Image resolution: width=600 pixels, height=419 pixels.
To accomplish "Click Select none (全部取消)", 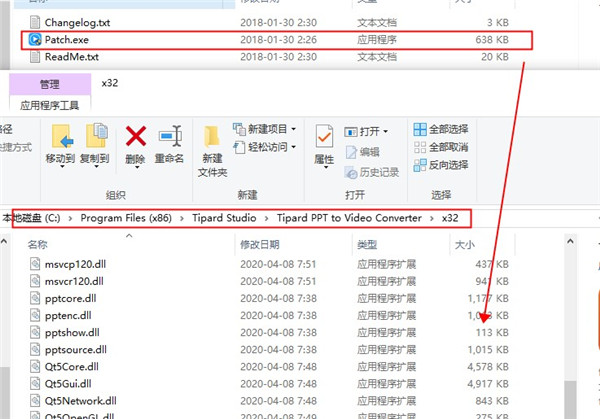I will click(441, 147).
